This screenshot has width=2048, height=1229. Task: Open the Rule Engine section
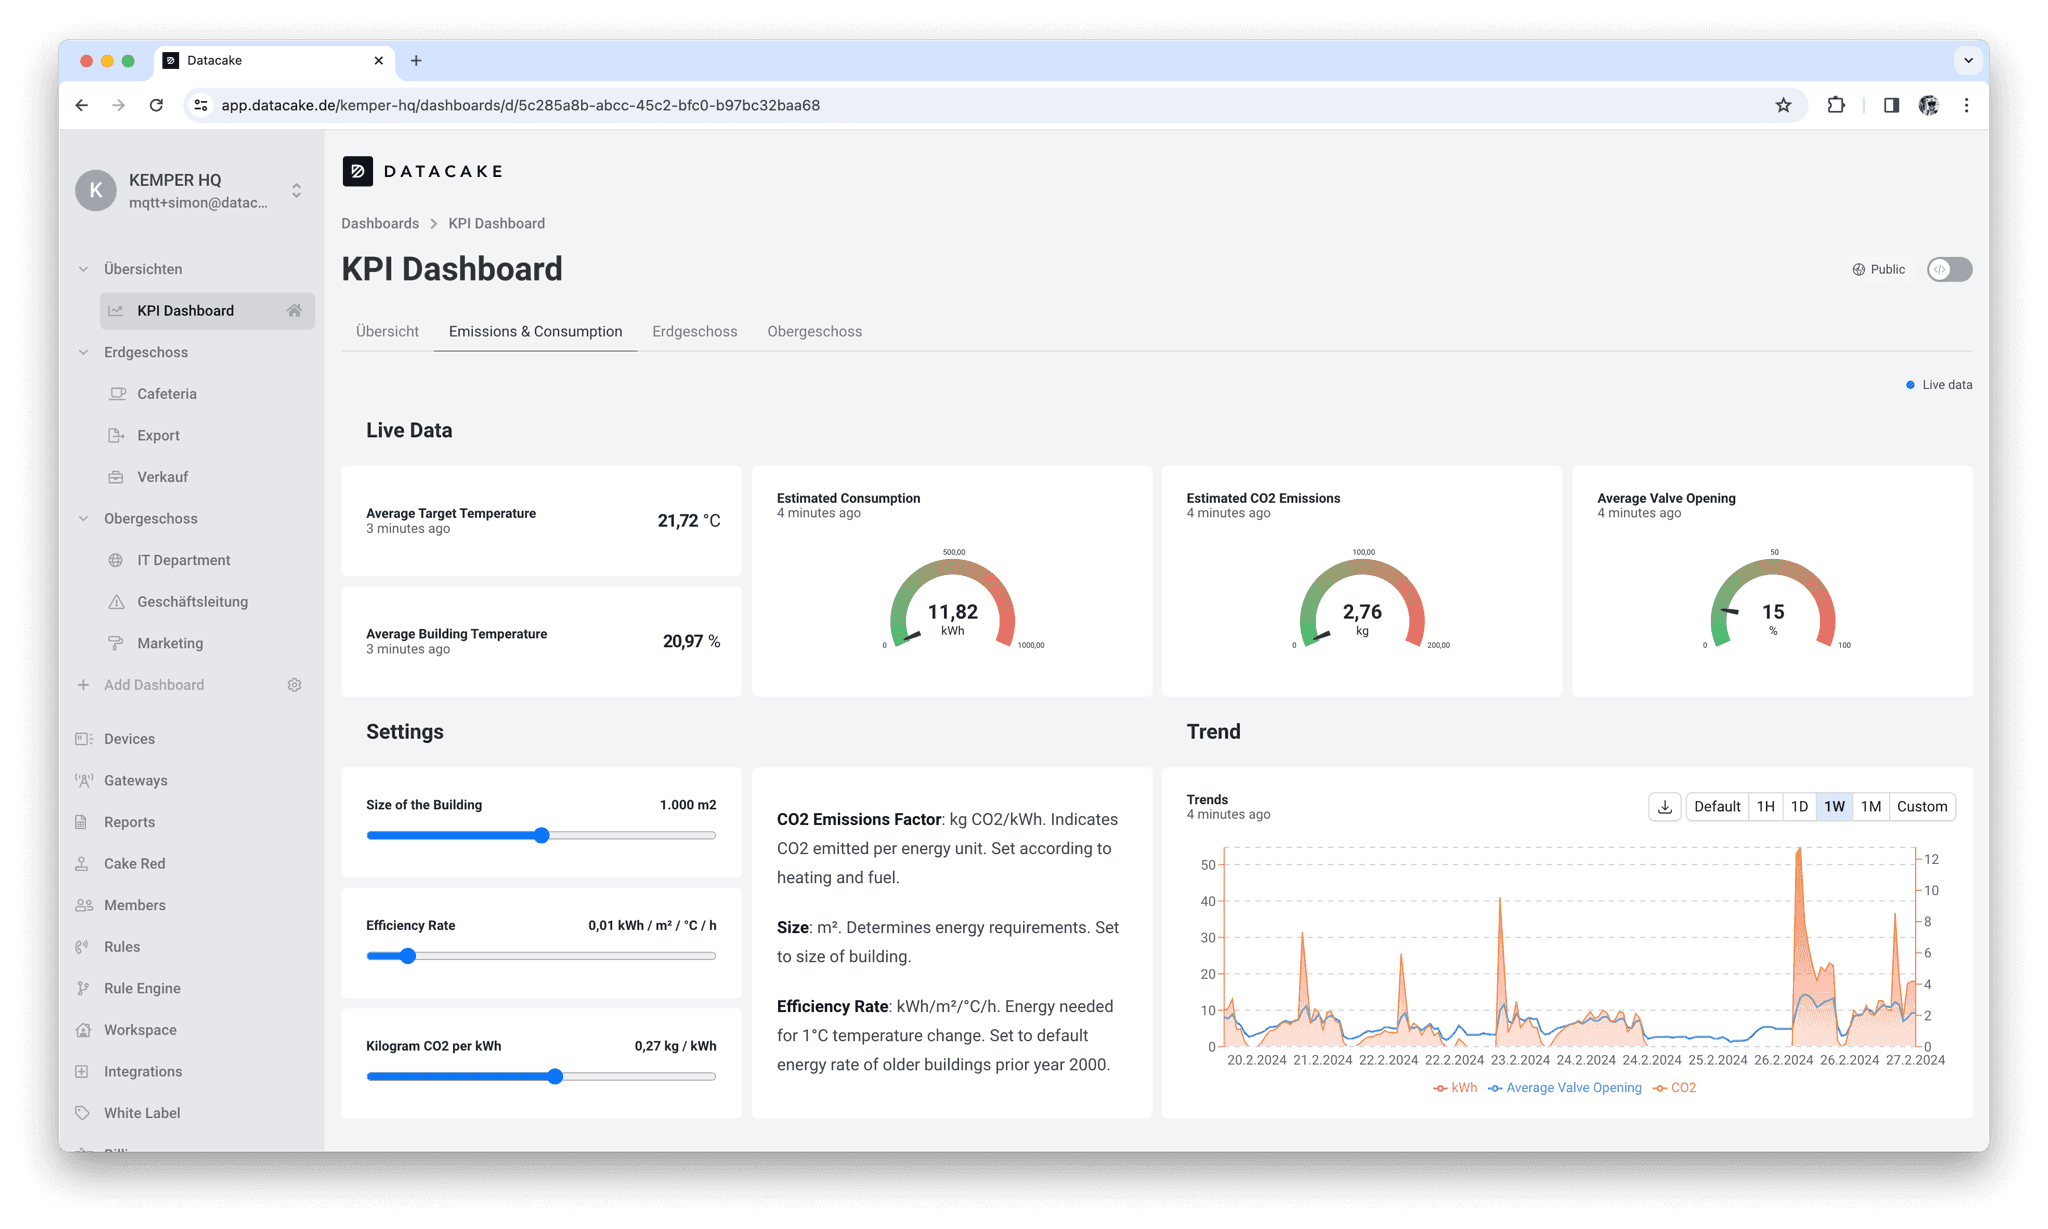142,988
